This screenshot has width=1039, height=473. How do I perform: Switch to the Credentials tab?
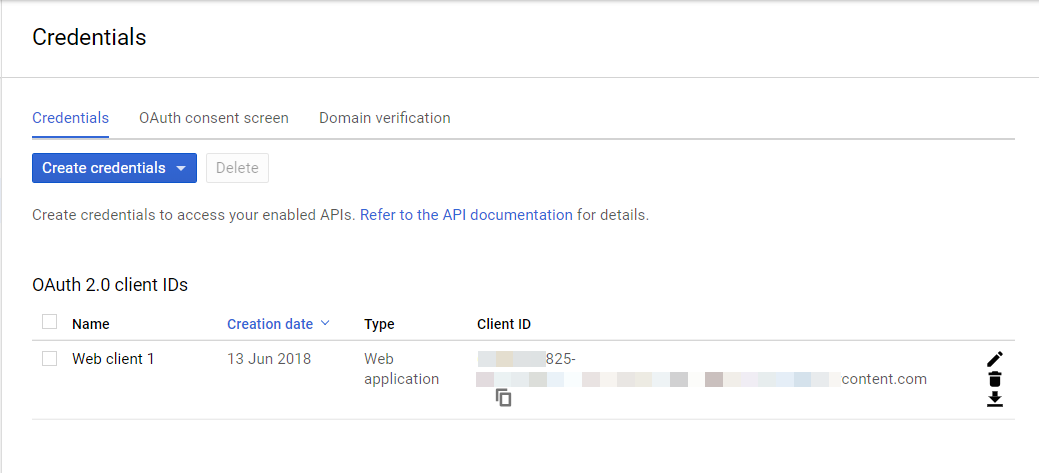(70, 118)
